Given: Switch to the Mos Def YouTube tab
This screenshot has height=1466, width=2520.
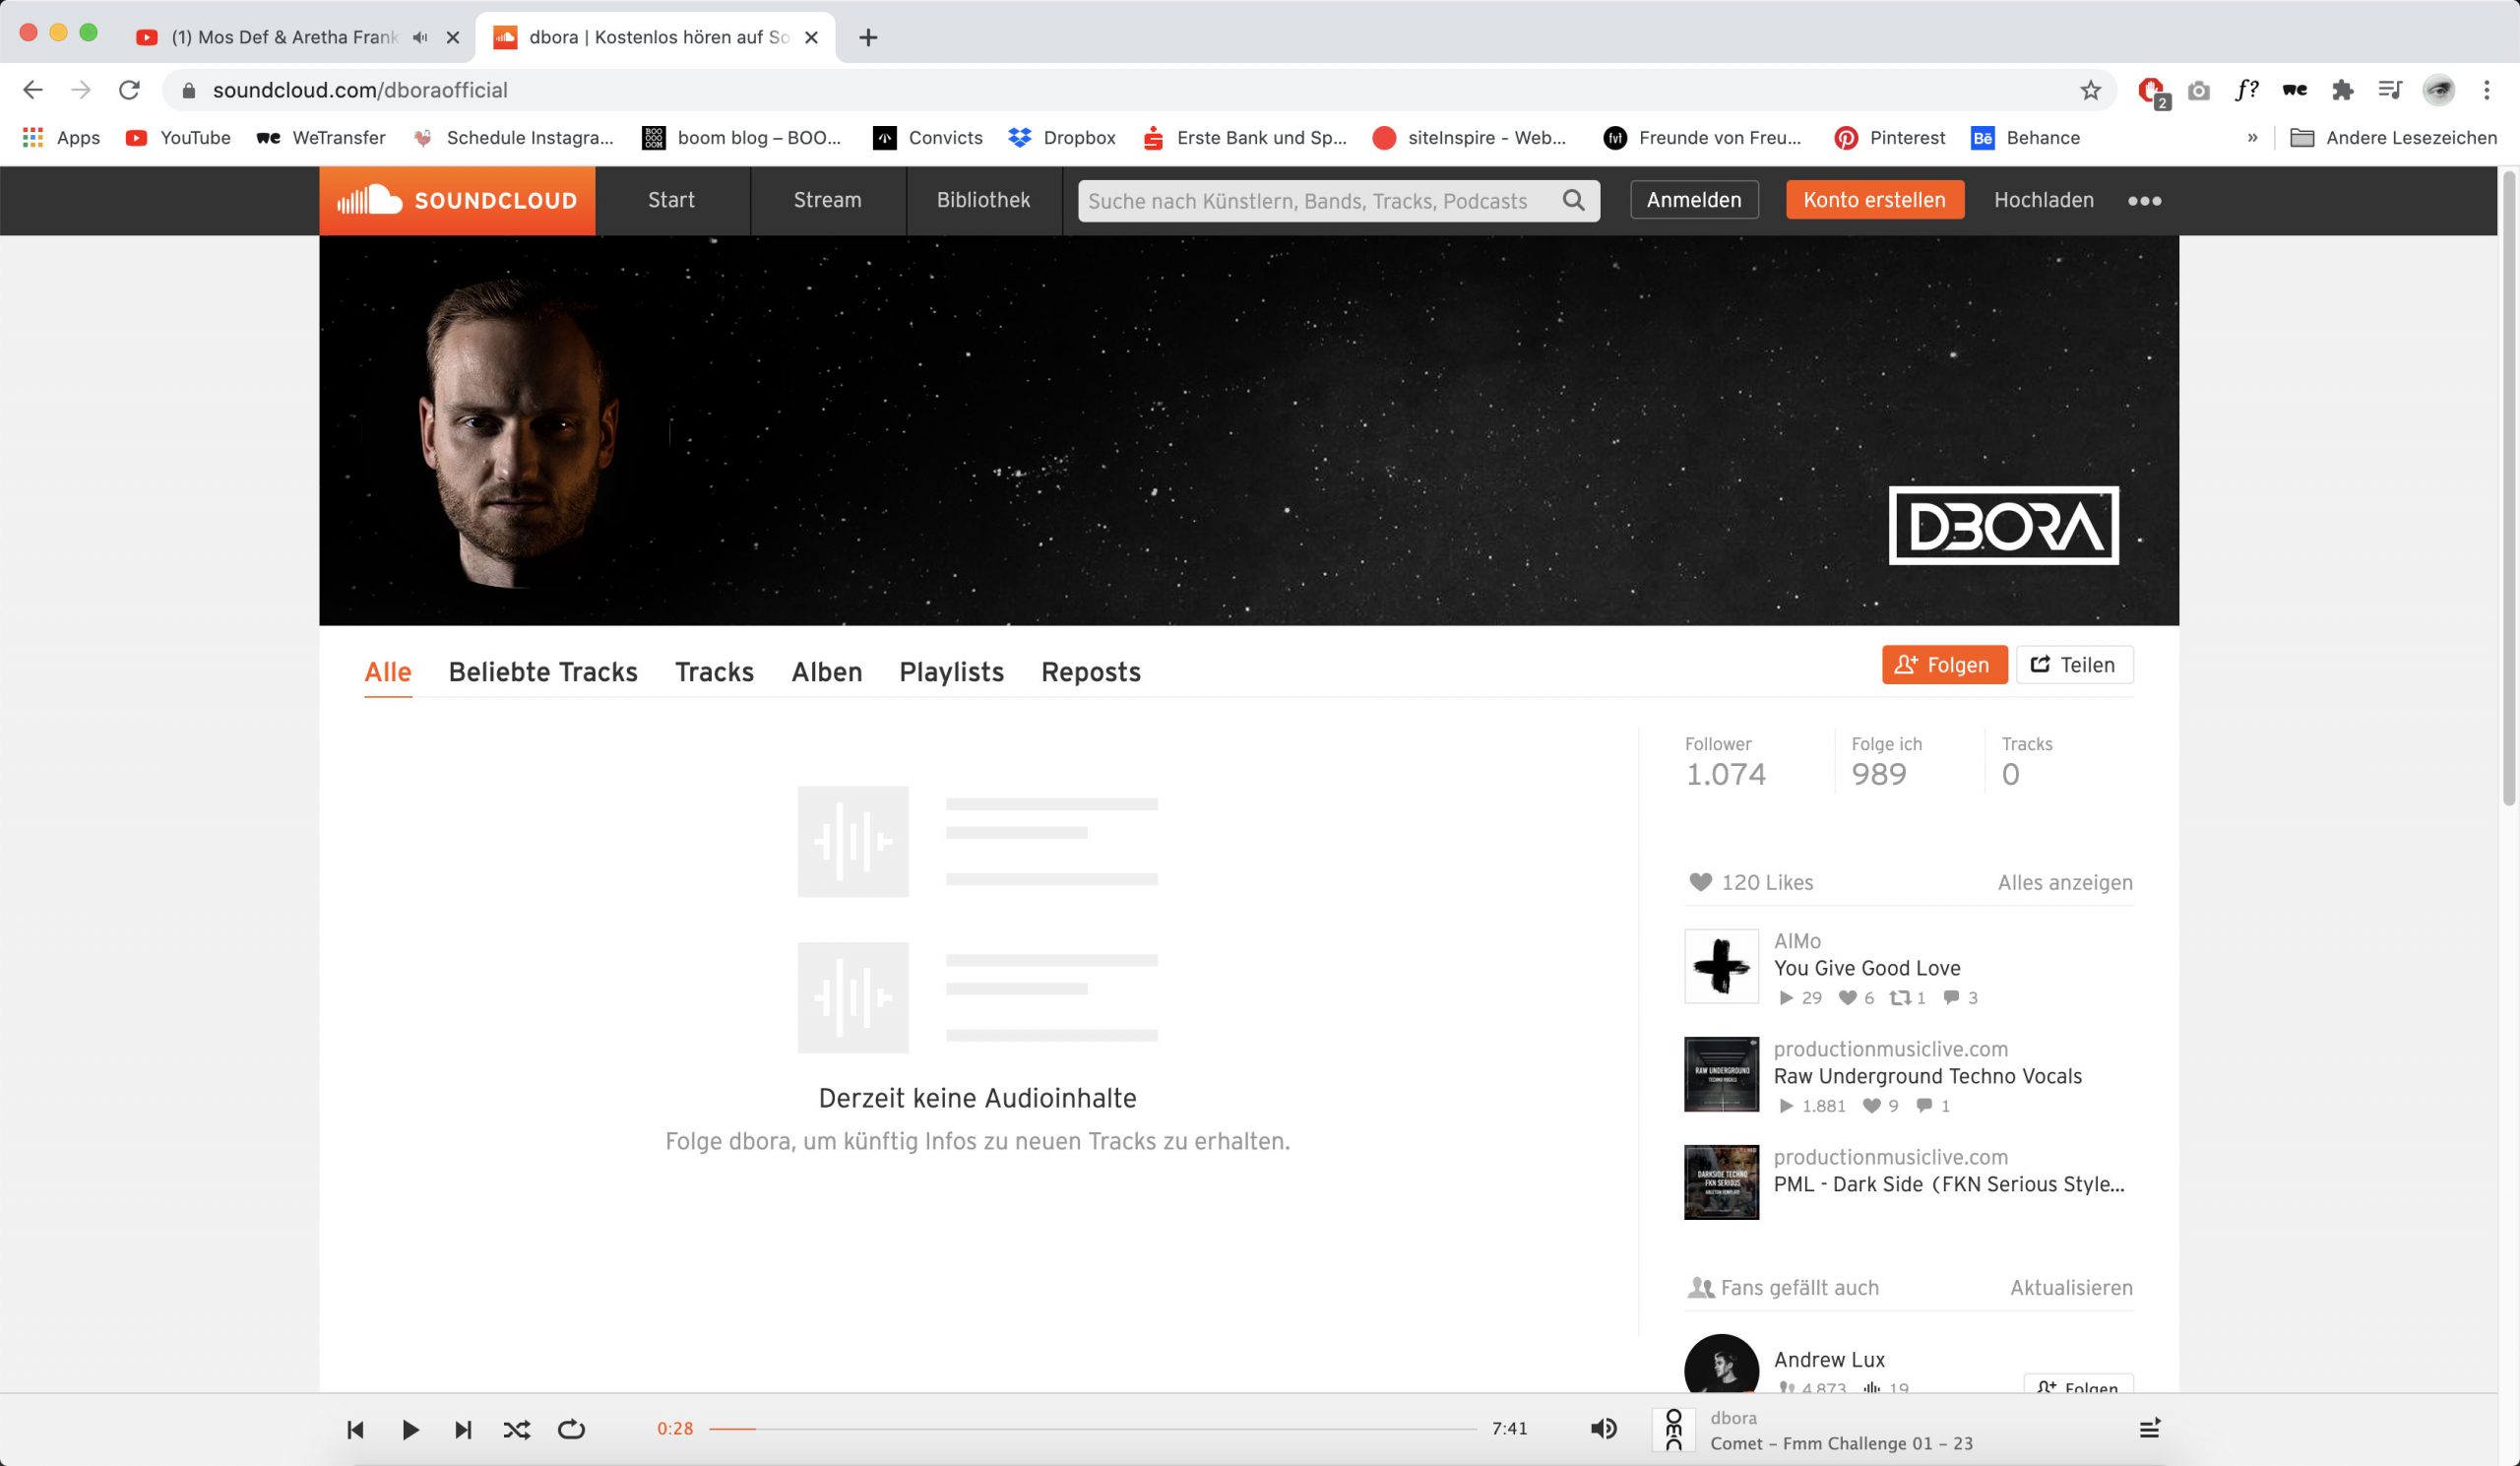Looking at the screenshot, I should 285,37.
